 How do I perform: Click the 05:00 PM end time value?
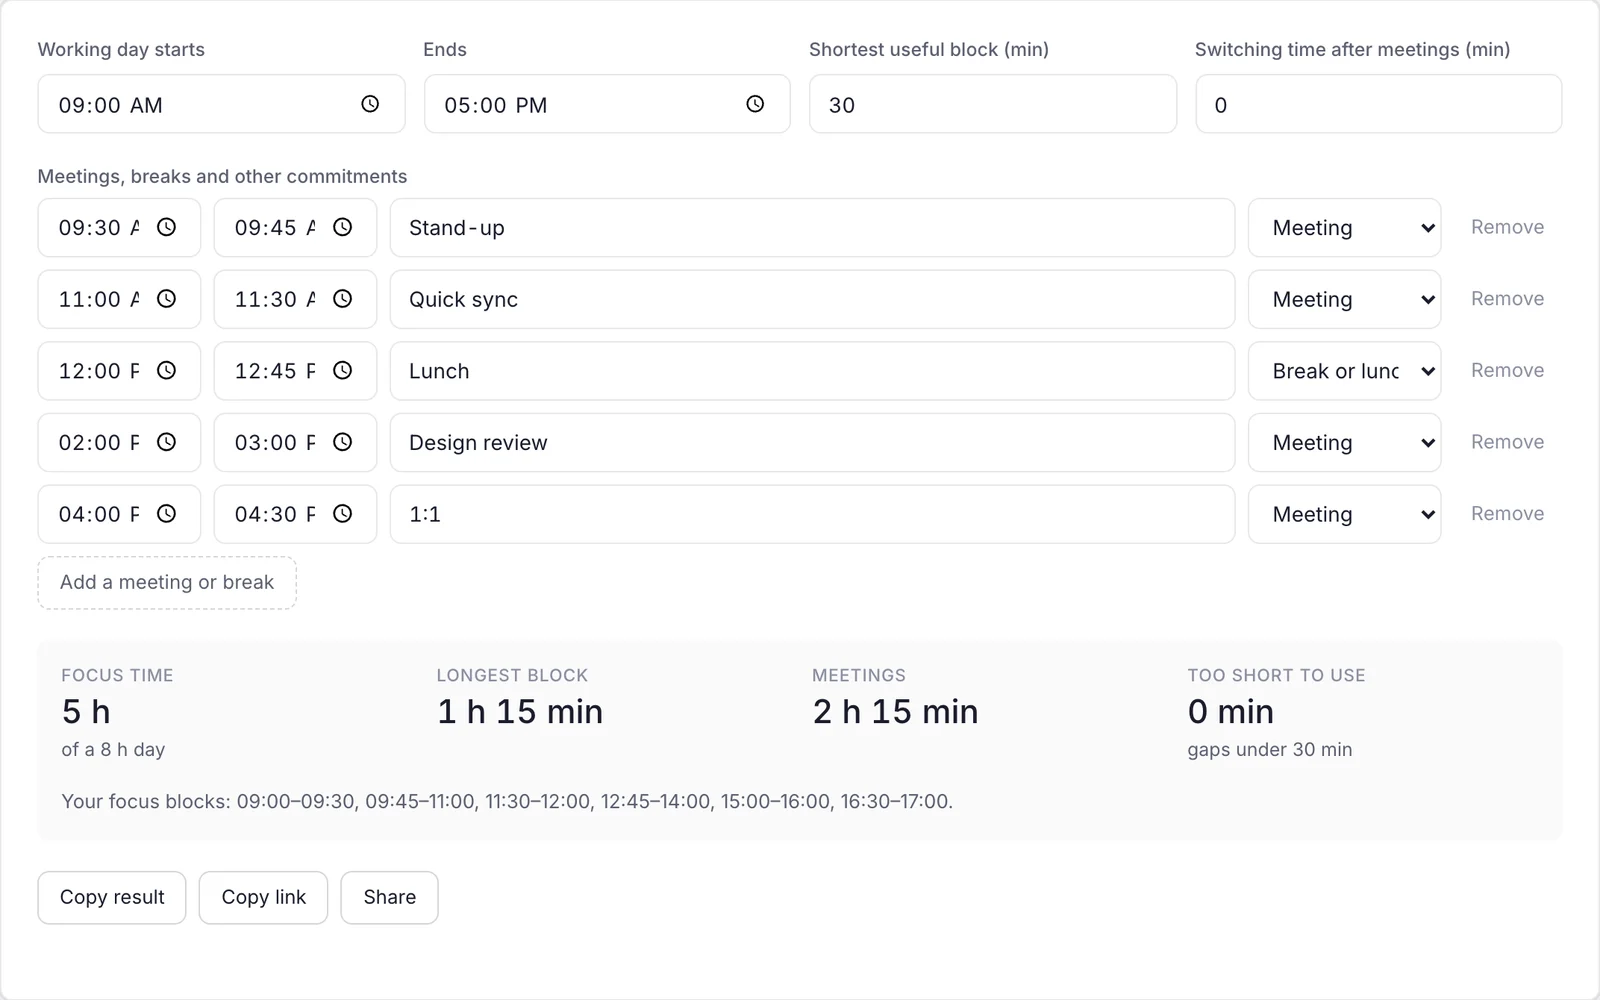click(x=496, y=105)
